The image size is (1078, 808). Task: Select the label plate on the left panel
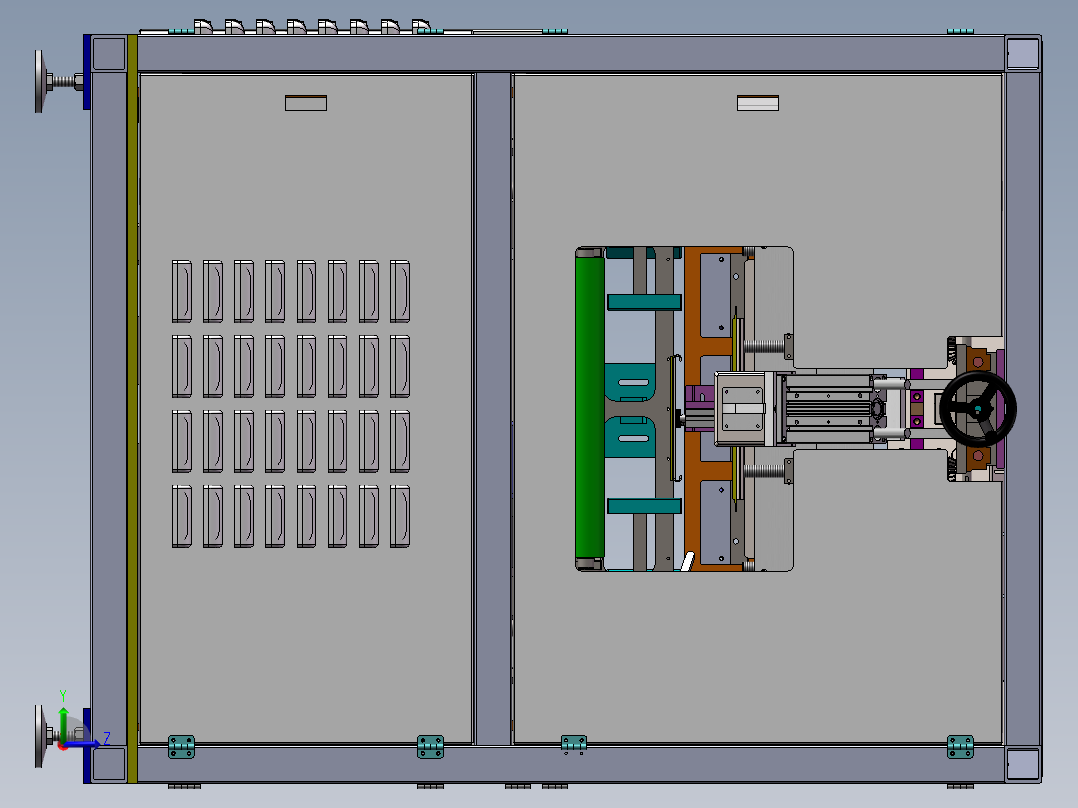(306, 103)
